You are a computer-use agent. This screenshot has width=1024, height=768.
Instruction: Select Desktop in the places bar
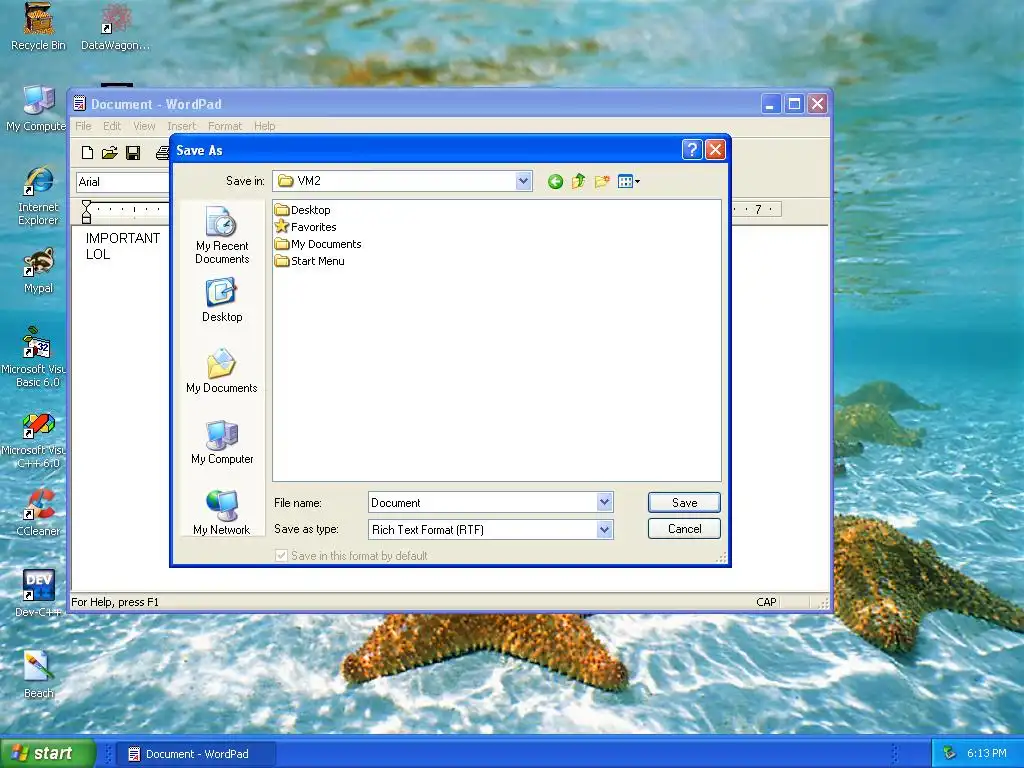(x=222, y=300)
